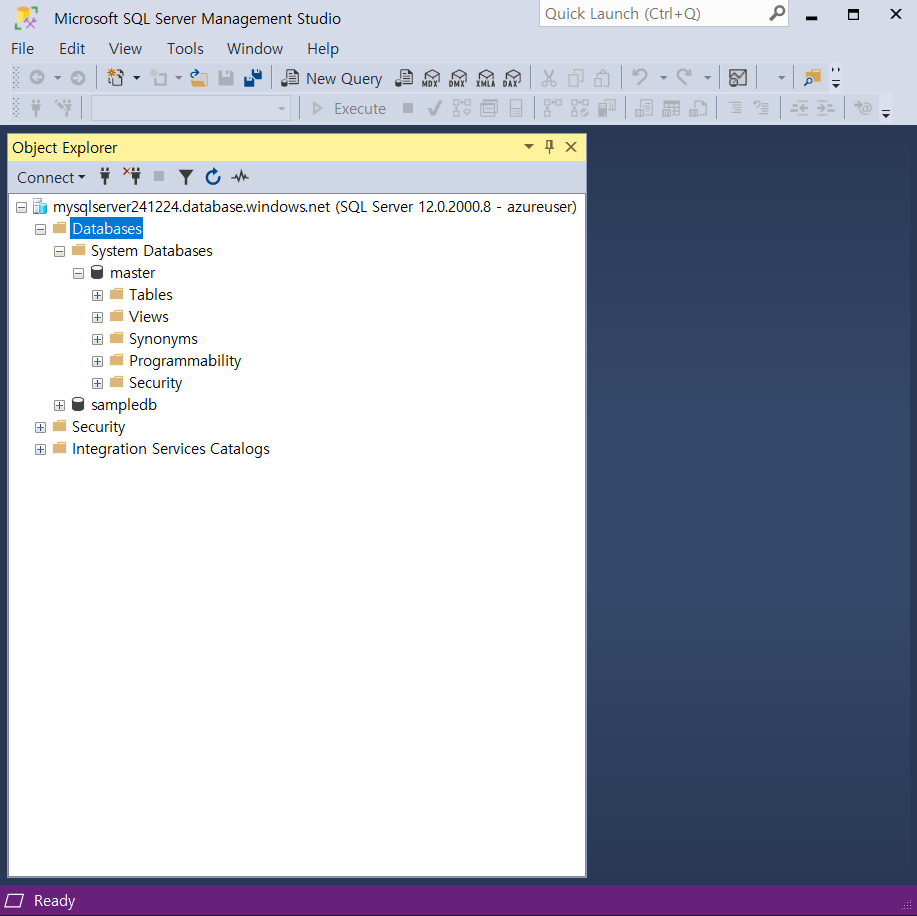Viewport: 917px width, 916px height.
Task: Collapse the server node mysqlserver241224
Action: [22, 208]
